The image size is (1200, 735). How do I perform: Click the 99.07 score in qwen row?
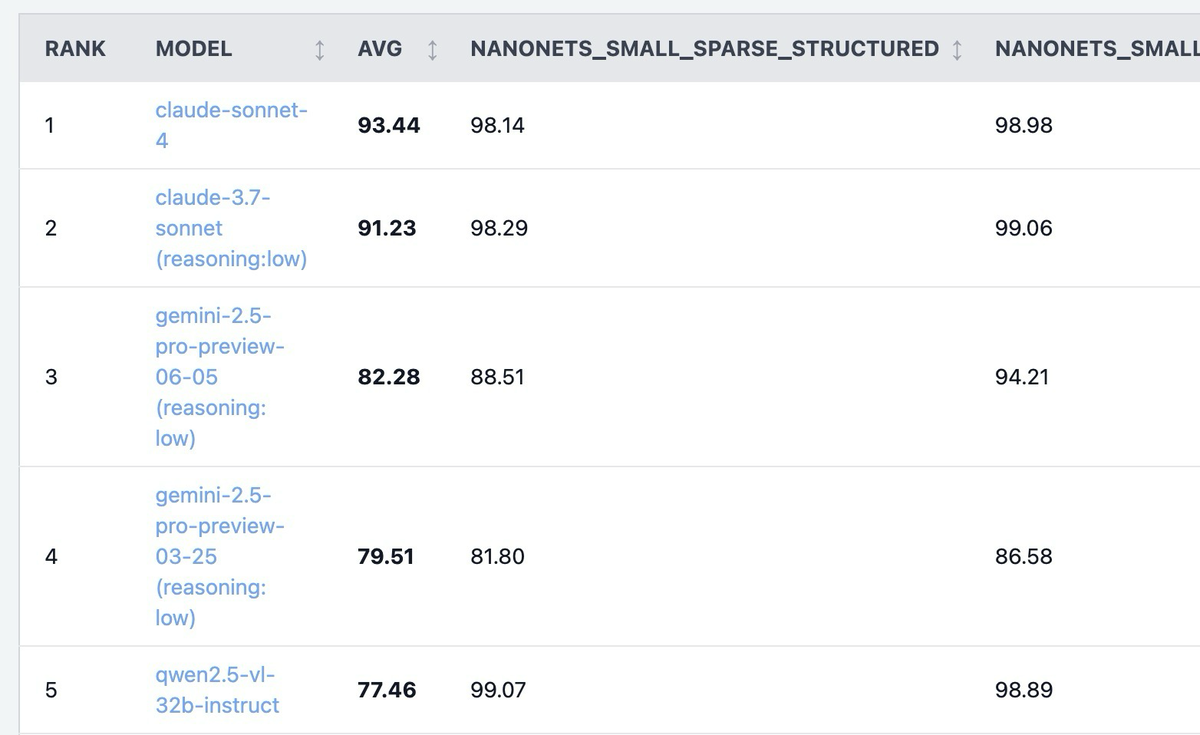pyautogui.click(x=498, y=690)
